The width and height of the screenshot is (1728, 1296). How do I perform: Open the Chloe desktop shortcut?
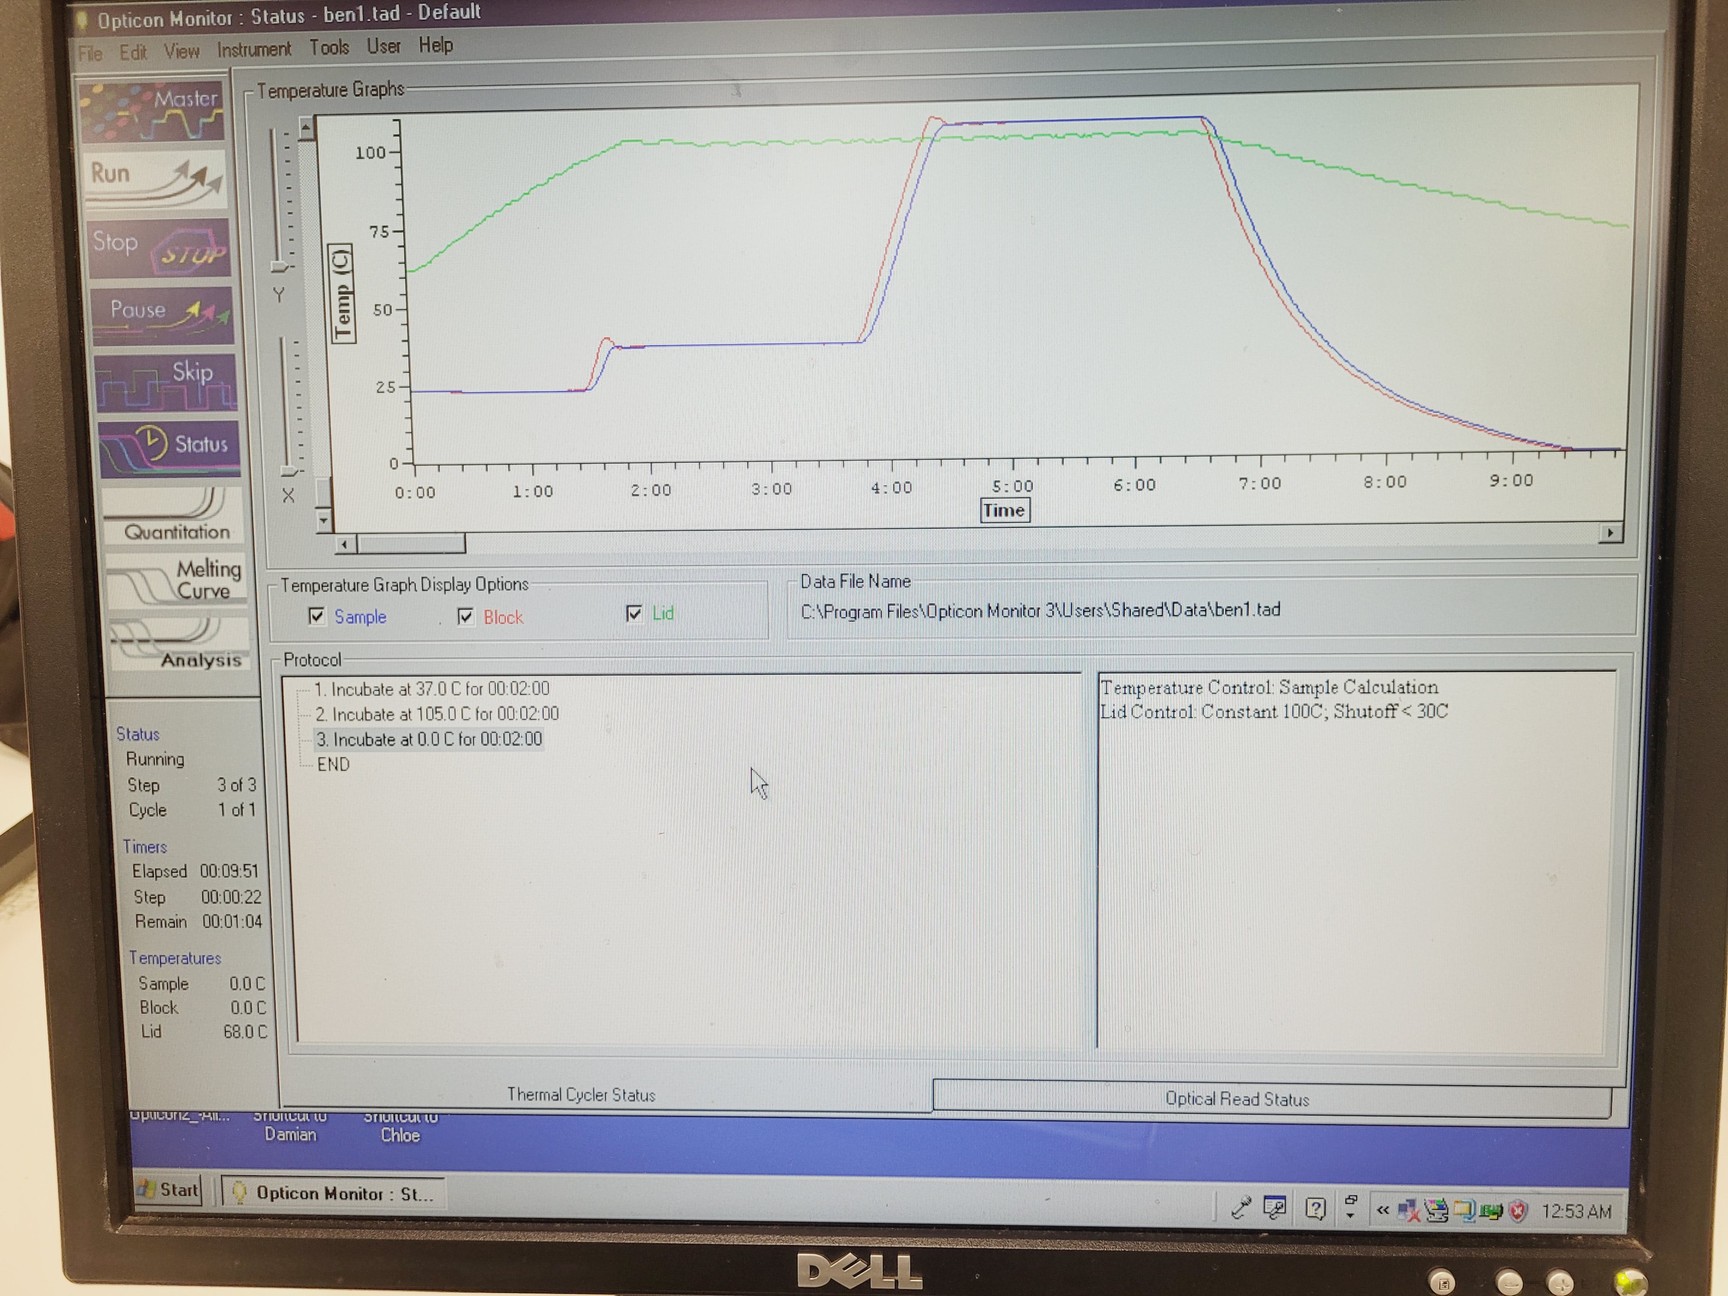(x=400, y=1127)
